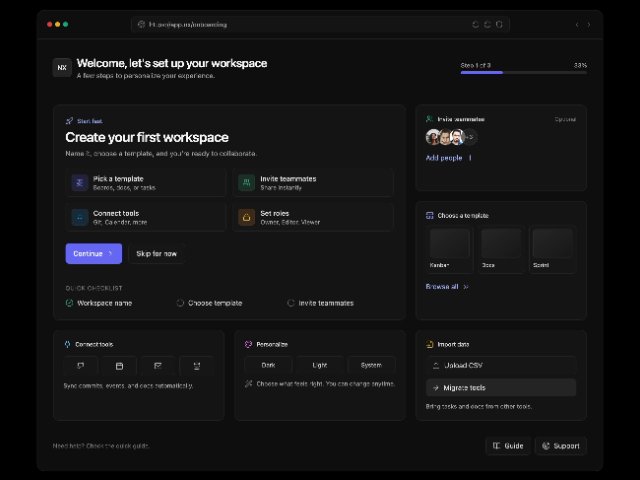Image resolution: width=640 pixels, height=480 pixels.
Task: Open Add people in Invite teammates
Action: tap(445, 158)
